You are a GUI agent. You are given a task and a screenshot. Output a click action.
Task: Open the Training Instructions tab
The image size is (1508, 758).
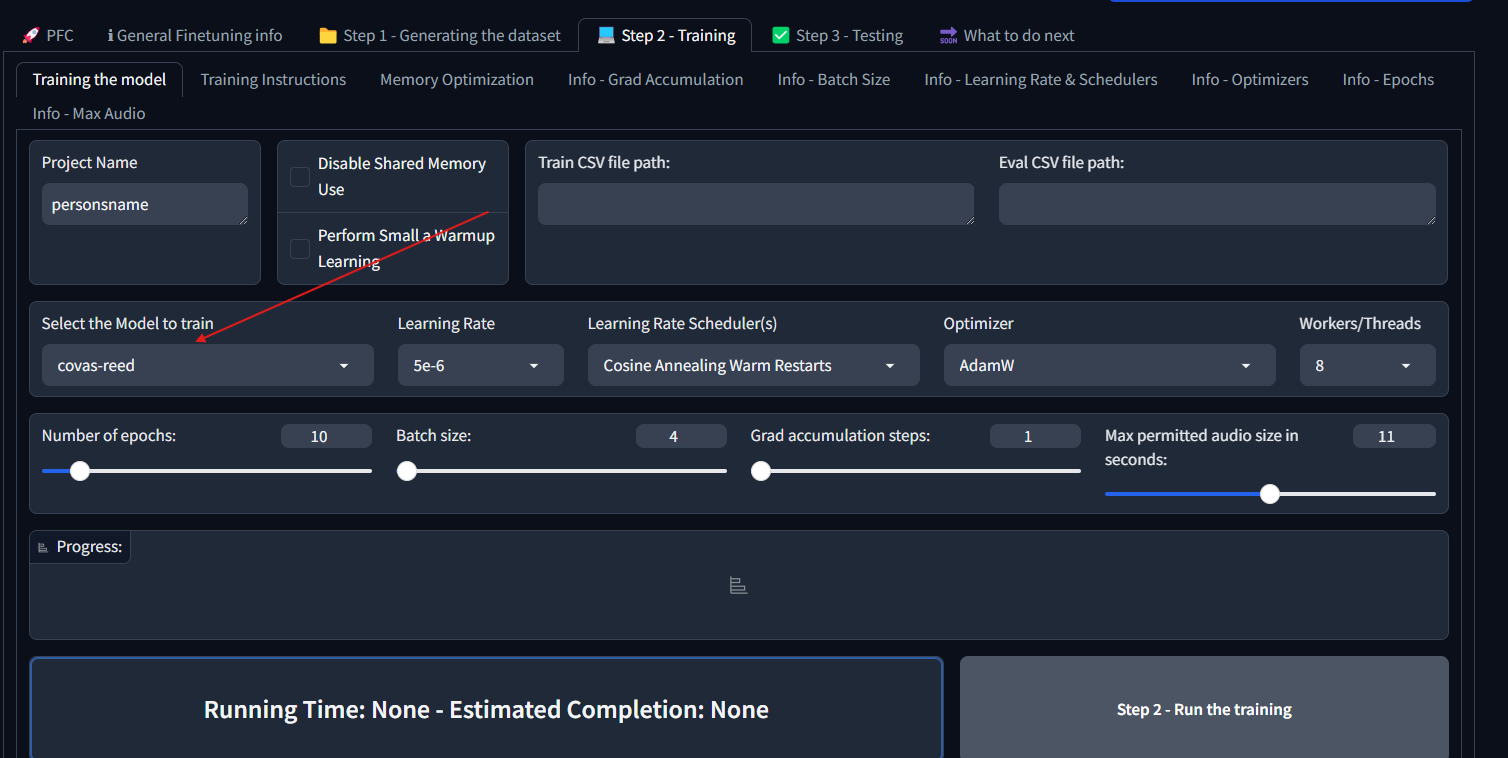(x=273, y=80)
